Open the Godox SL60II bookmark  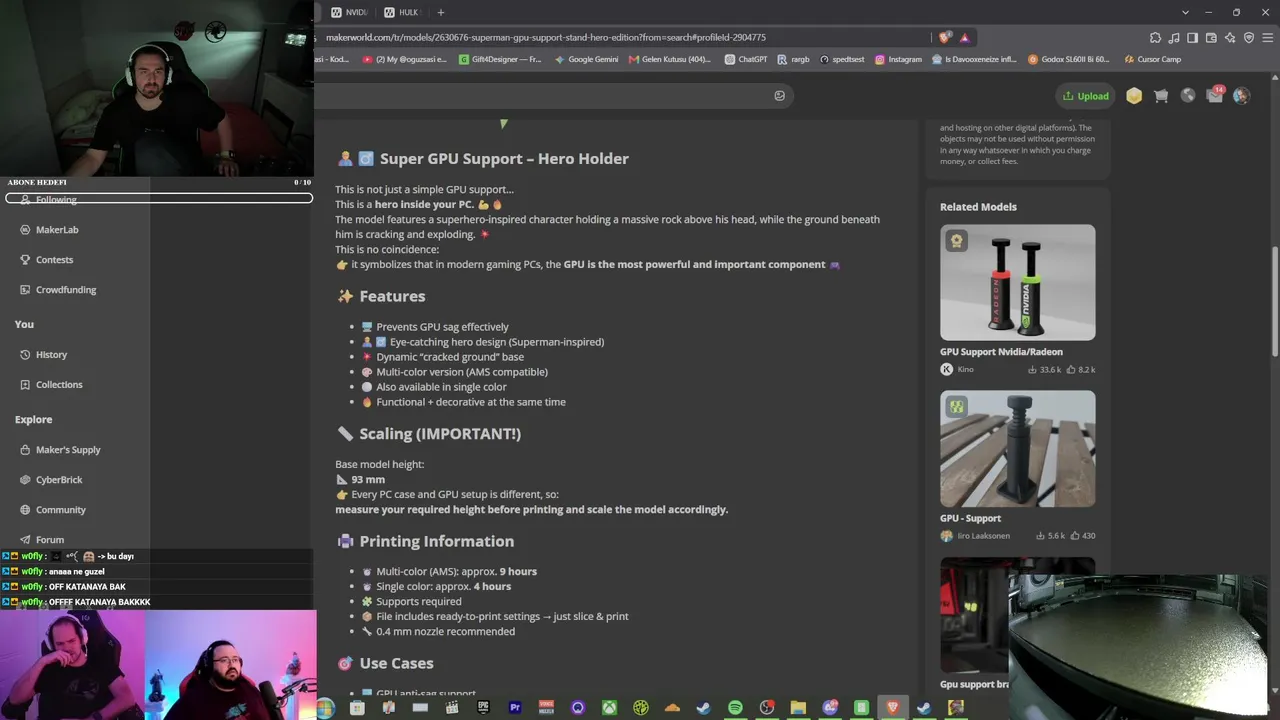click(x=1068, y=59)
